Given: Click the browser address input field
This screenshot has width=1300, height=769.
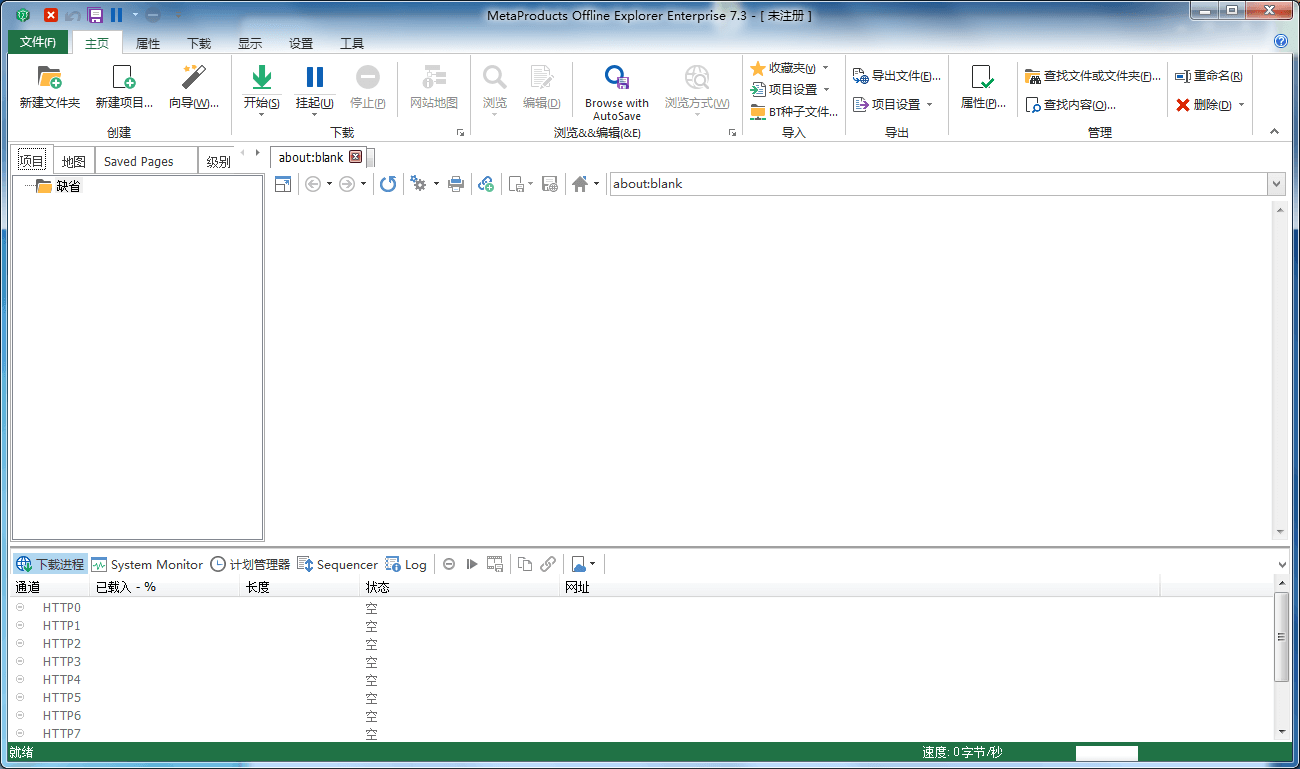Looking at the screenshot, I should [938, 184].
